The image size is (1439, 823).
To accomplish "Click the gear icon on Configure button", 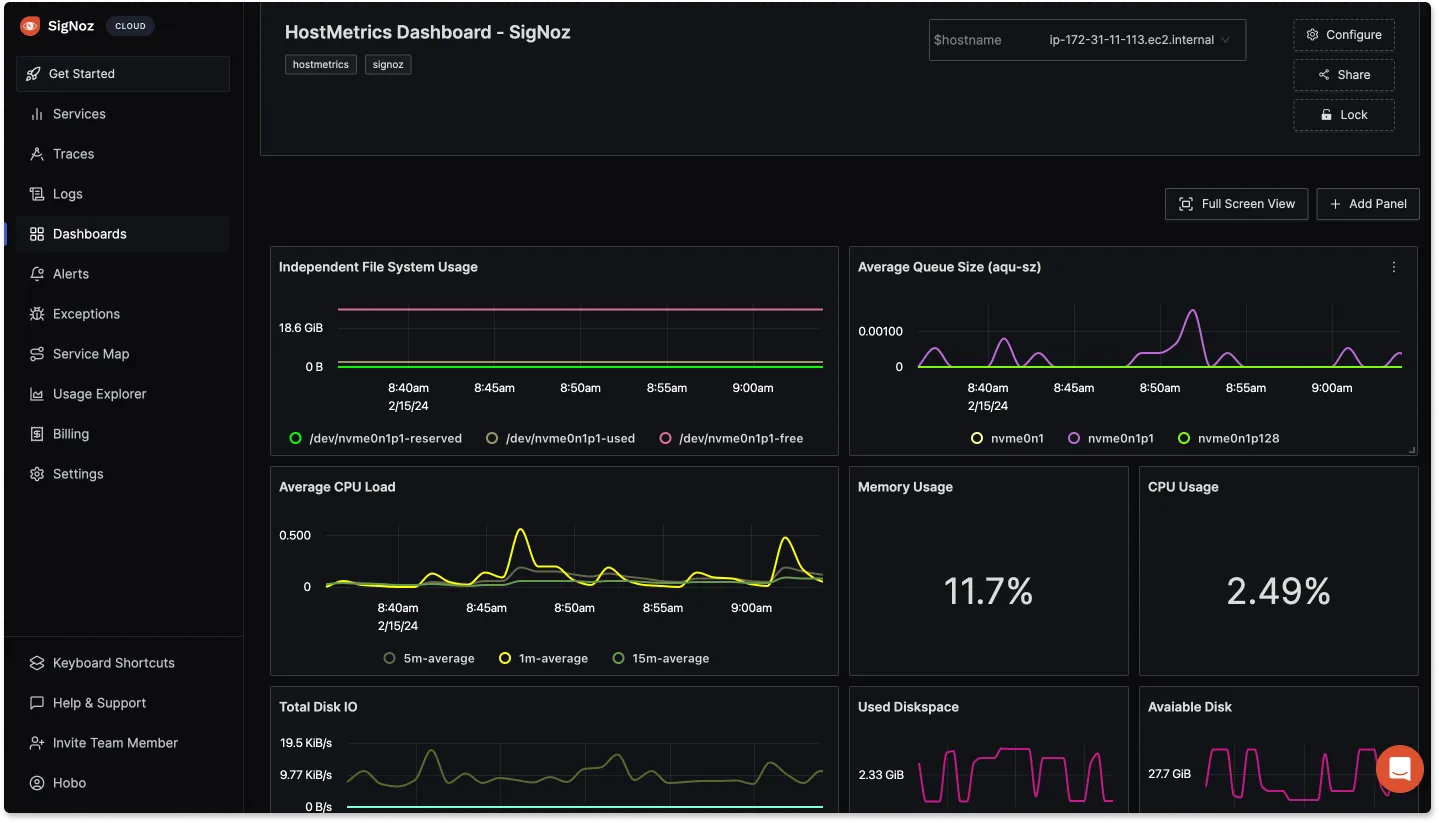I will 1313,35.
